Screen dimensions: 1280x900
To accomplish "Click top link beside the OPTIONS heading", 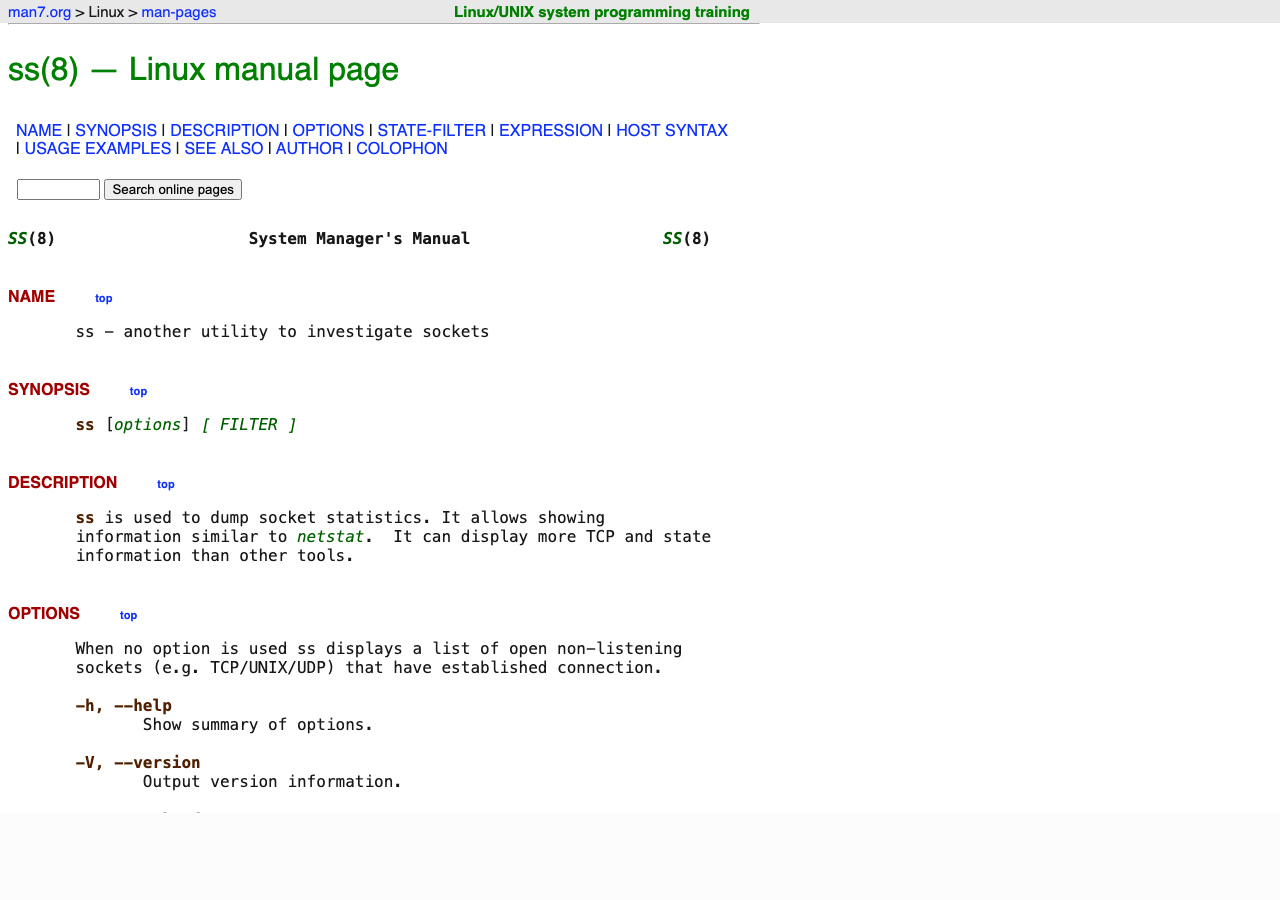I will click(x=128, y=615).
